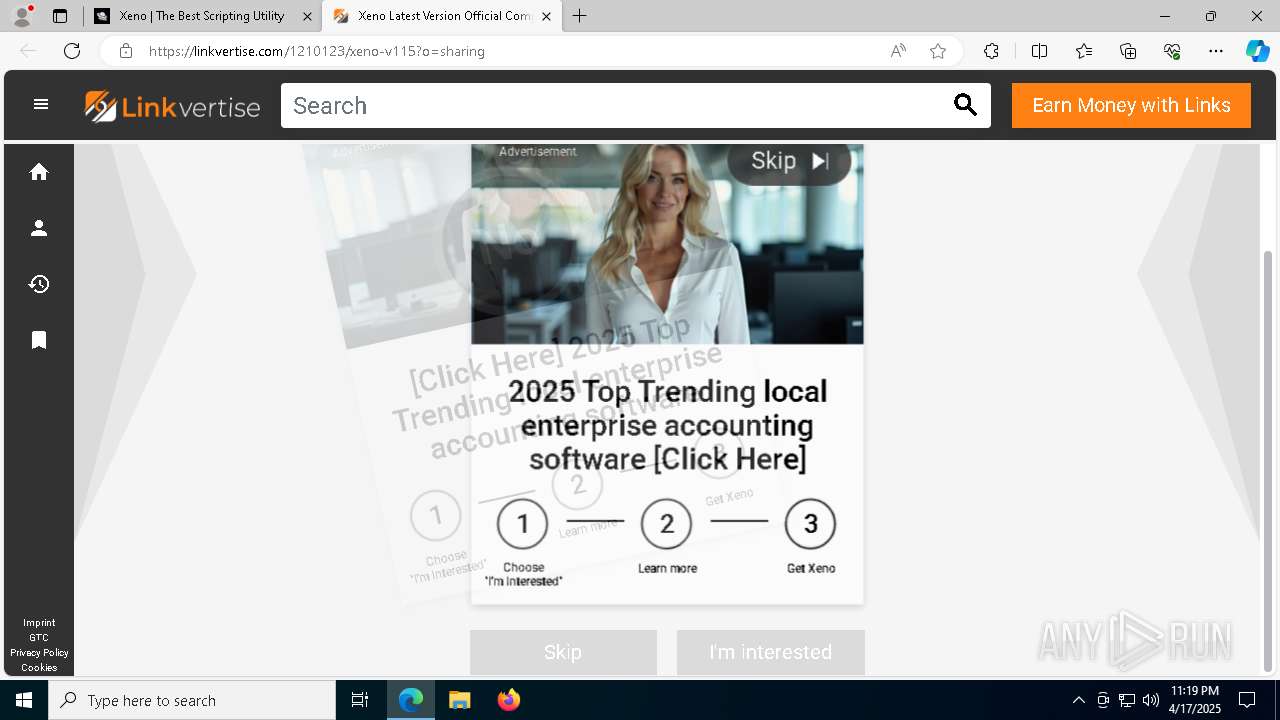Show hidden tray icons chevron
The image size is (1280, 720).
point(1078,700)
